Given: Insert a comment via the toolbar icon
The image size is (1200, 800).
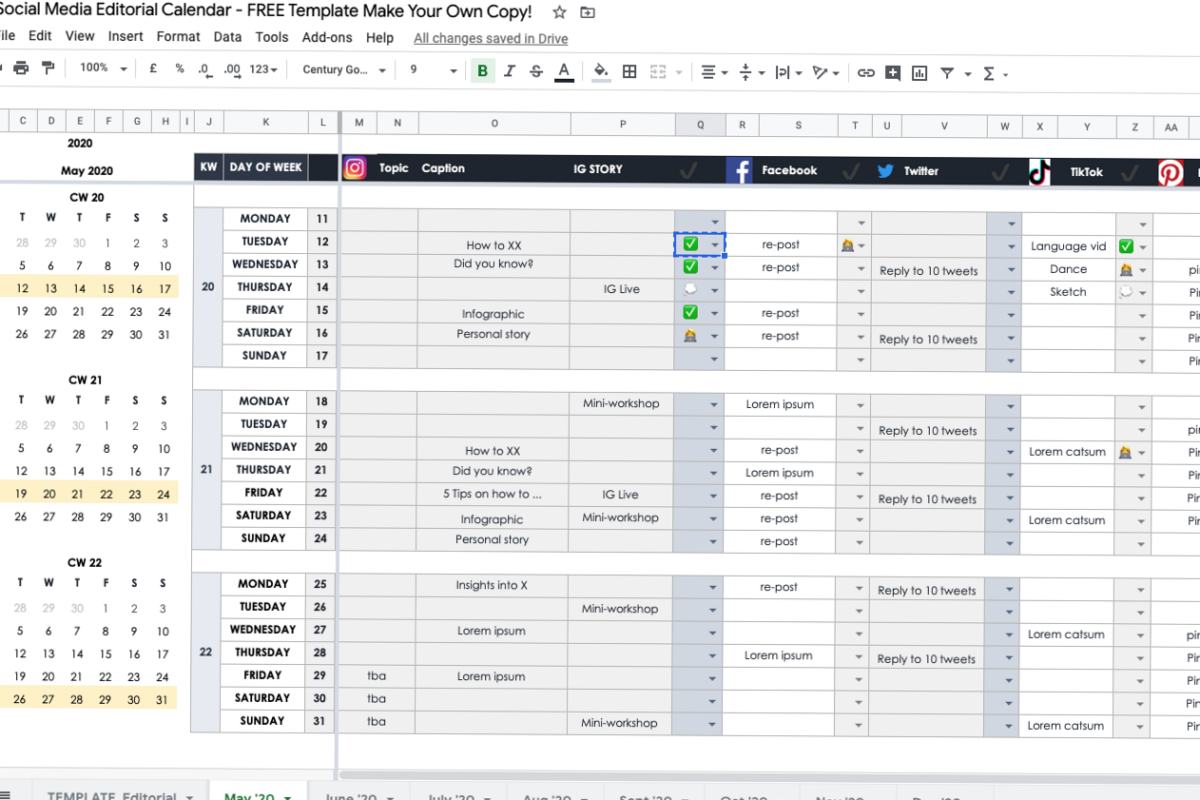Looking at the screenshot, I should tap(893, 71).
